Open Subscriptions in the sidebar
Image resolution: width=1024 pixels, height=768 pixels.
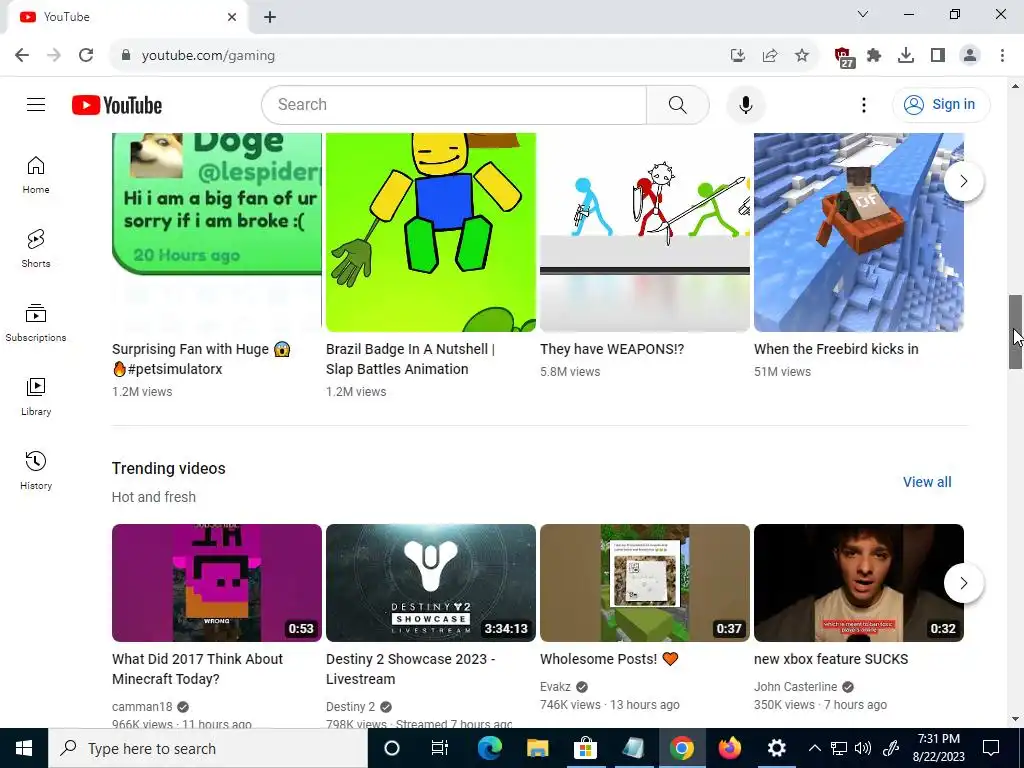(36, 323)
